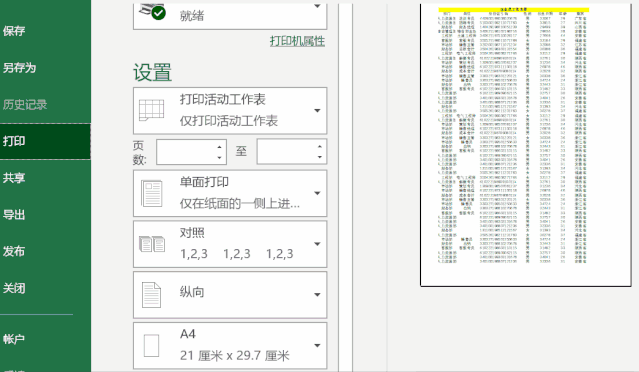Increase the starting page number

219,147
